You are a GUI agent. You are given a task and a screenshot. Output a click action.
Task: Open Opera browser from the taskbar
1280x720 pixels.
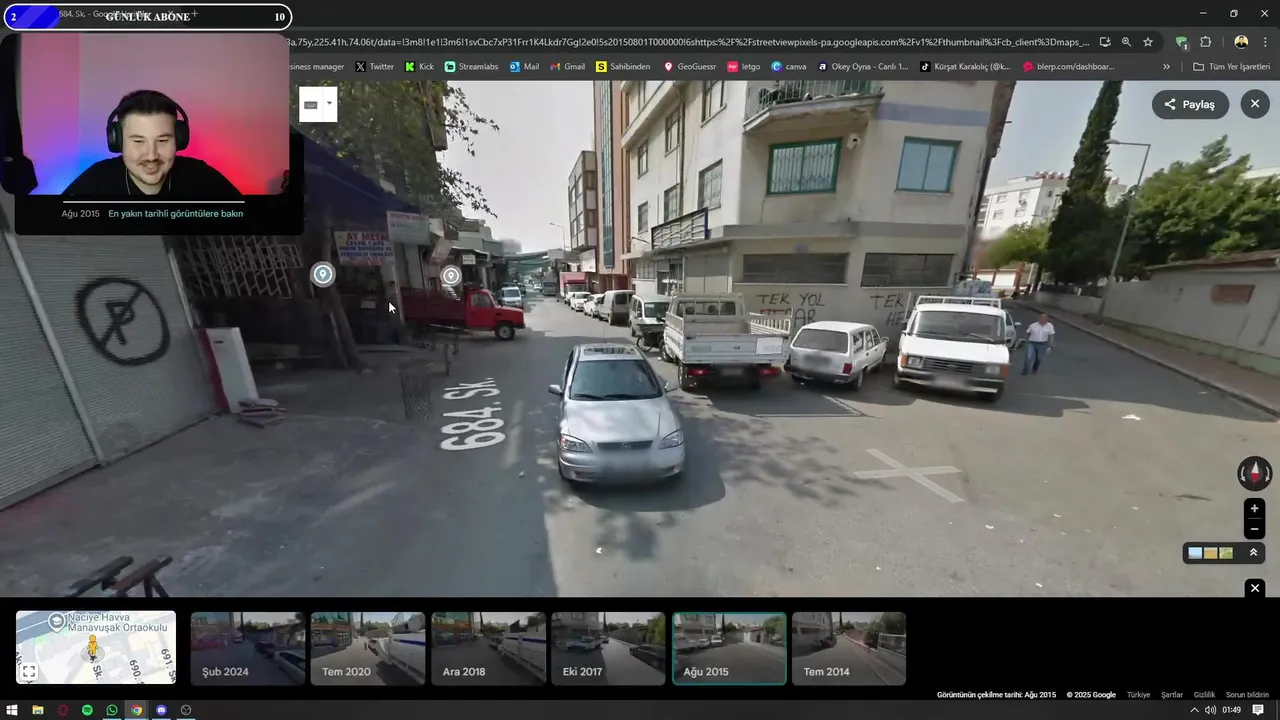click(x=62, y=710)
